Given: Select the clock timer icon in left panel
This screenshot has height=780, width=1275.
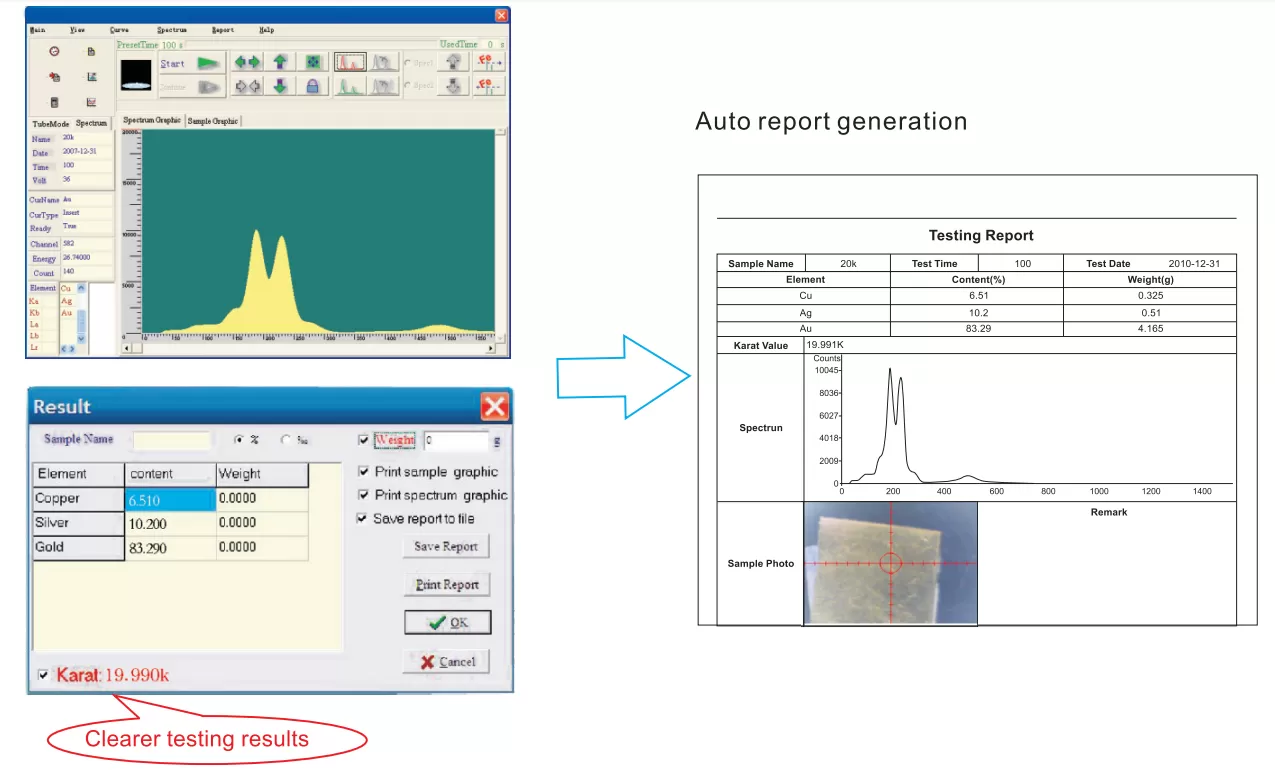Looking at the screenshot, I should coord(54,51).
